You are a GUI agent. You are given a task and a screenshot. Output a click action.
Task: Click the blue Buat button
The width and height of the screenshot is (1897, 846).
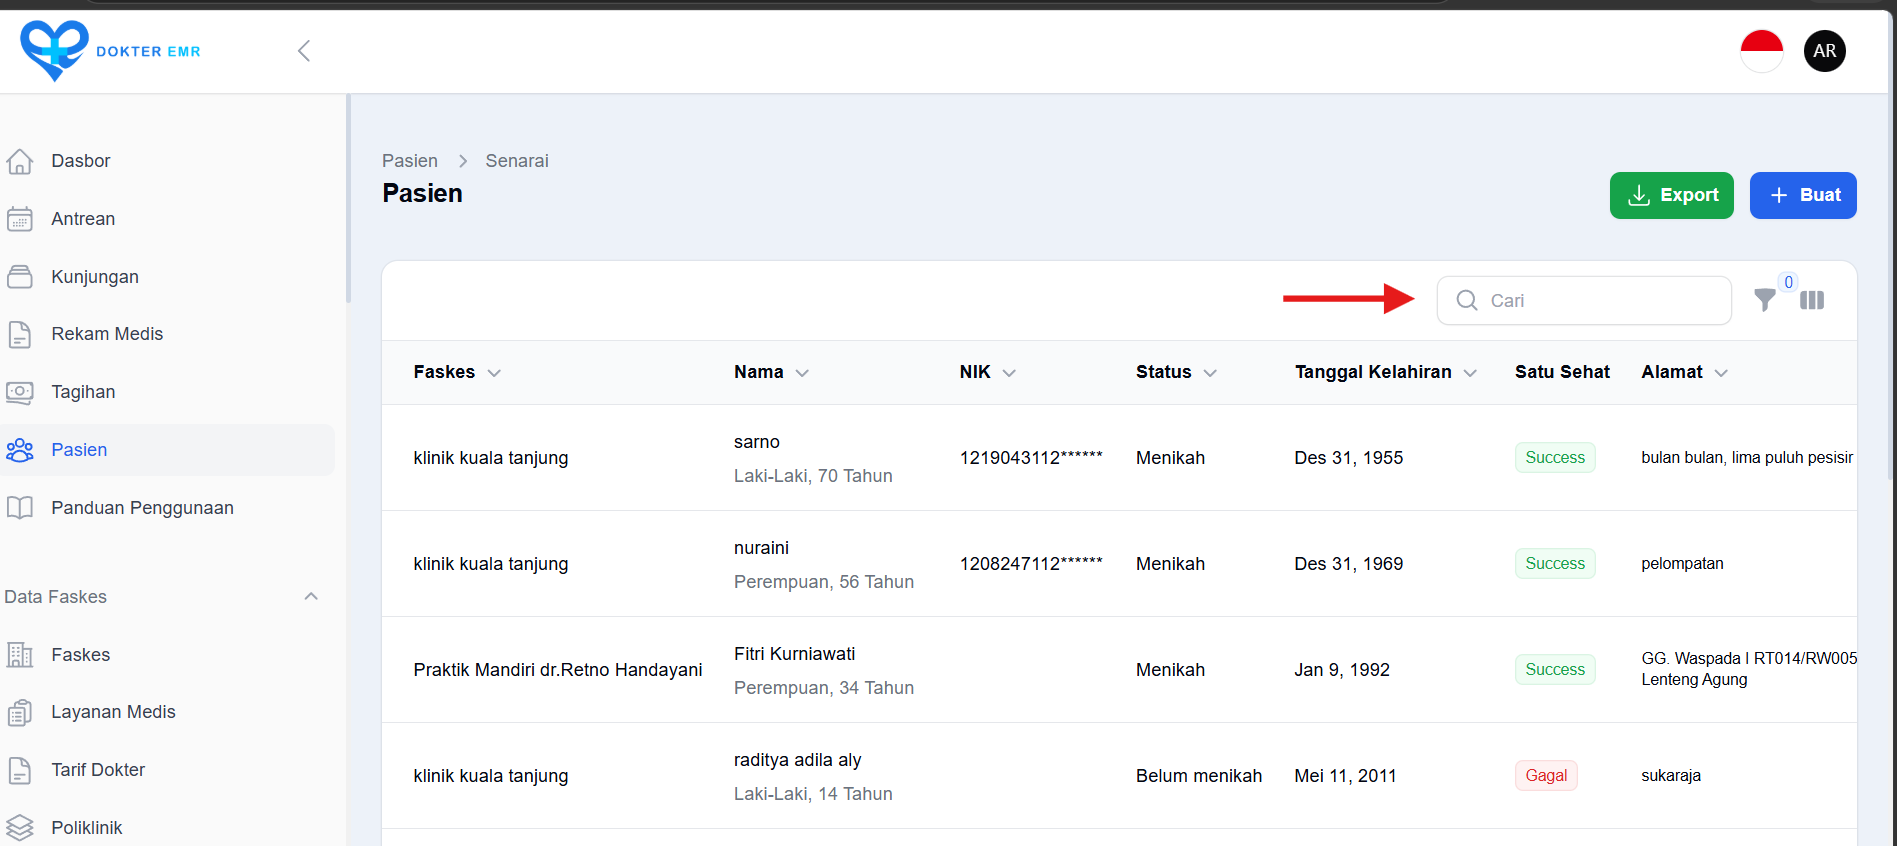point(1802,195)
